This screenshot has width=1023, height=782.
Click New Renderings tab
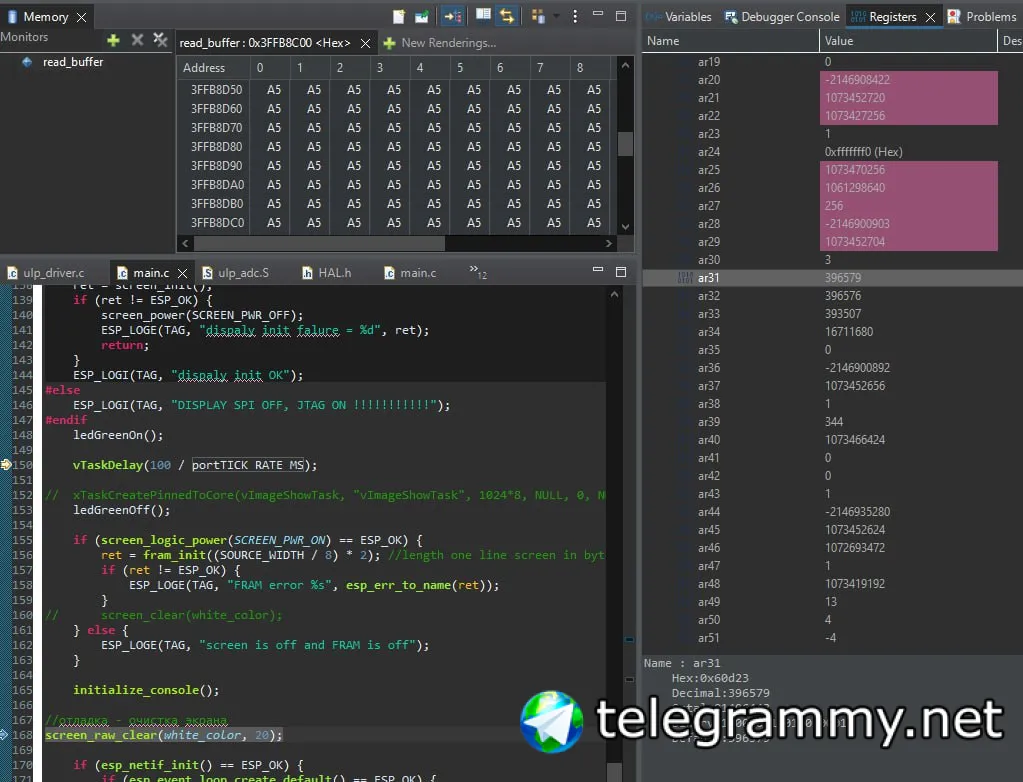pyautogui.click(x=440, y=43)
